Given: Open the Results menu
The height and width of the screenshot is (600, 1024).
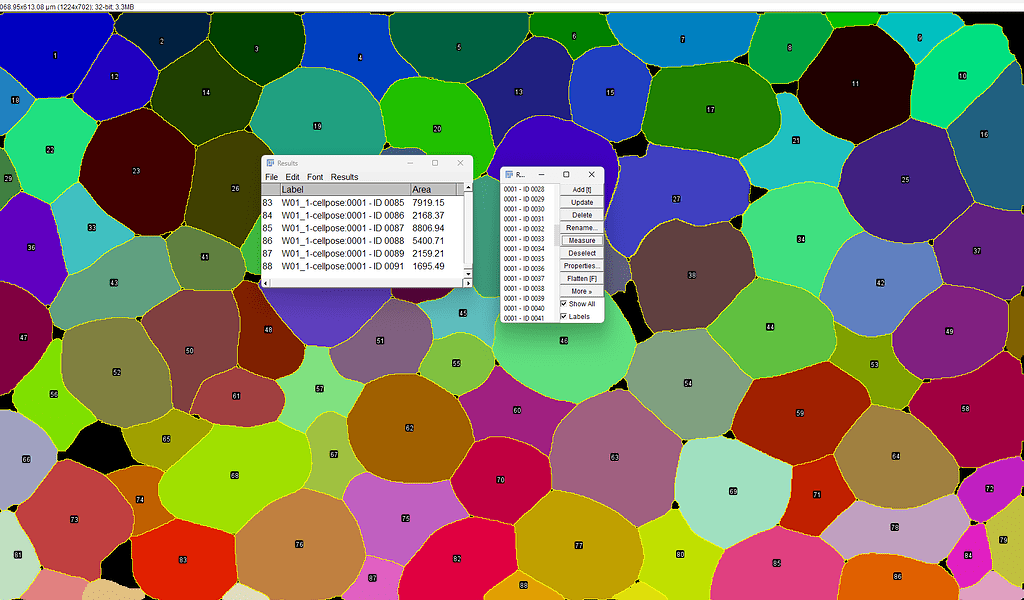Looking at the screenshot, I should click(343, 177).
